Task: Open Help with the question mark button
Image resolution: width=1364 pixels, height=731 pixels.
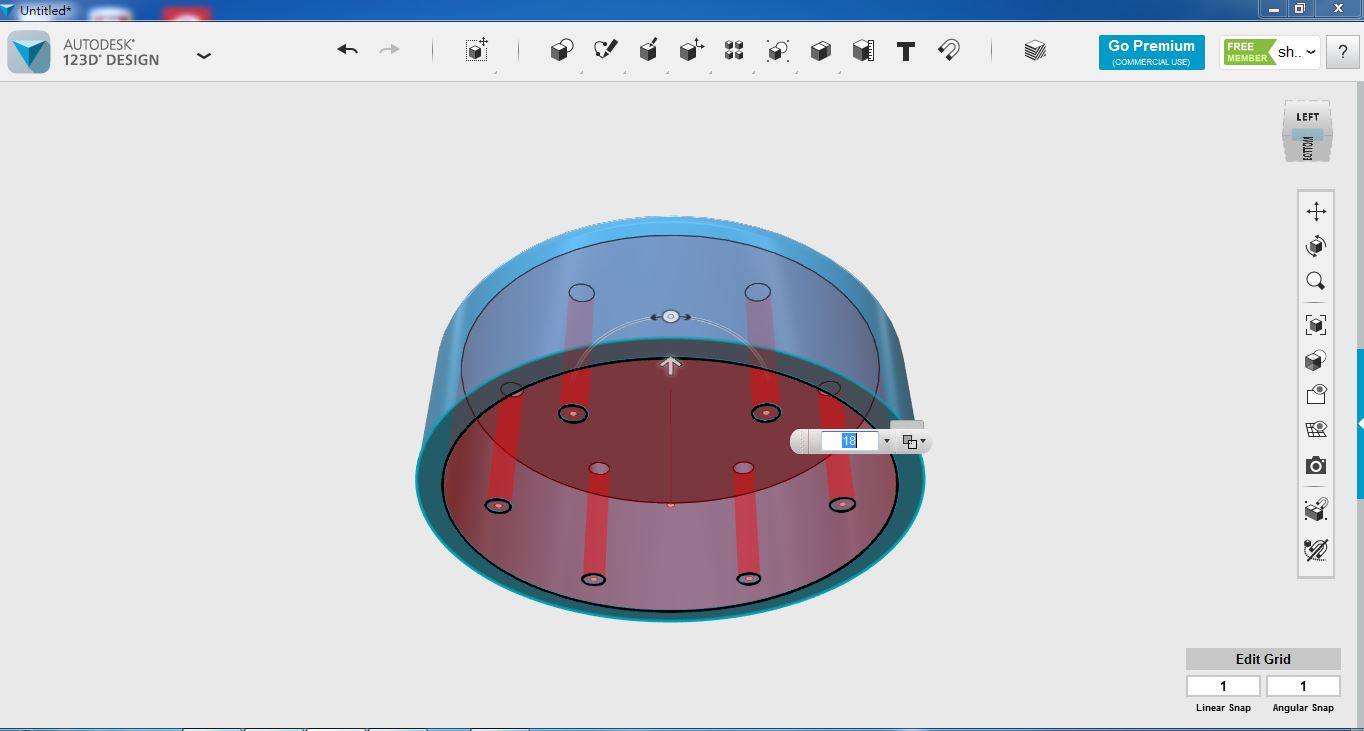Action: pyautogui.click(x=1342, y=52)
